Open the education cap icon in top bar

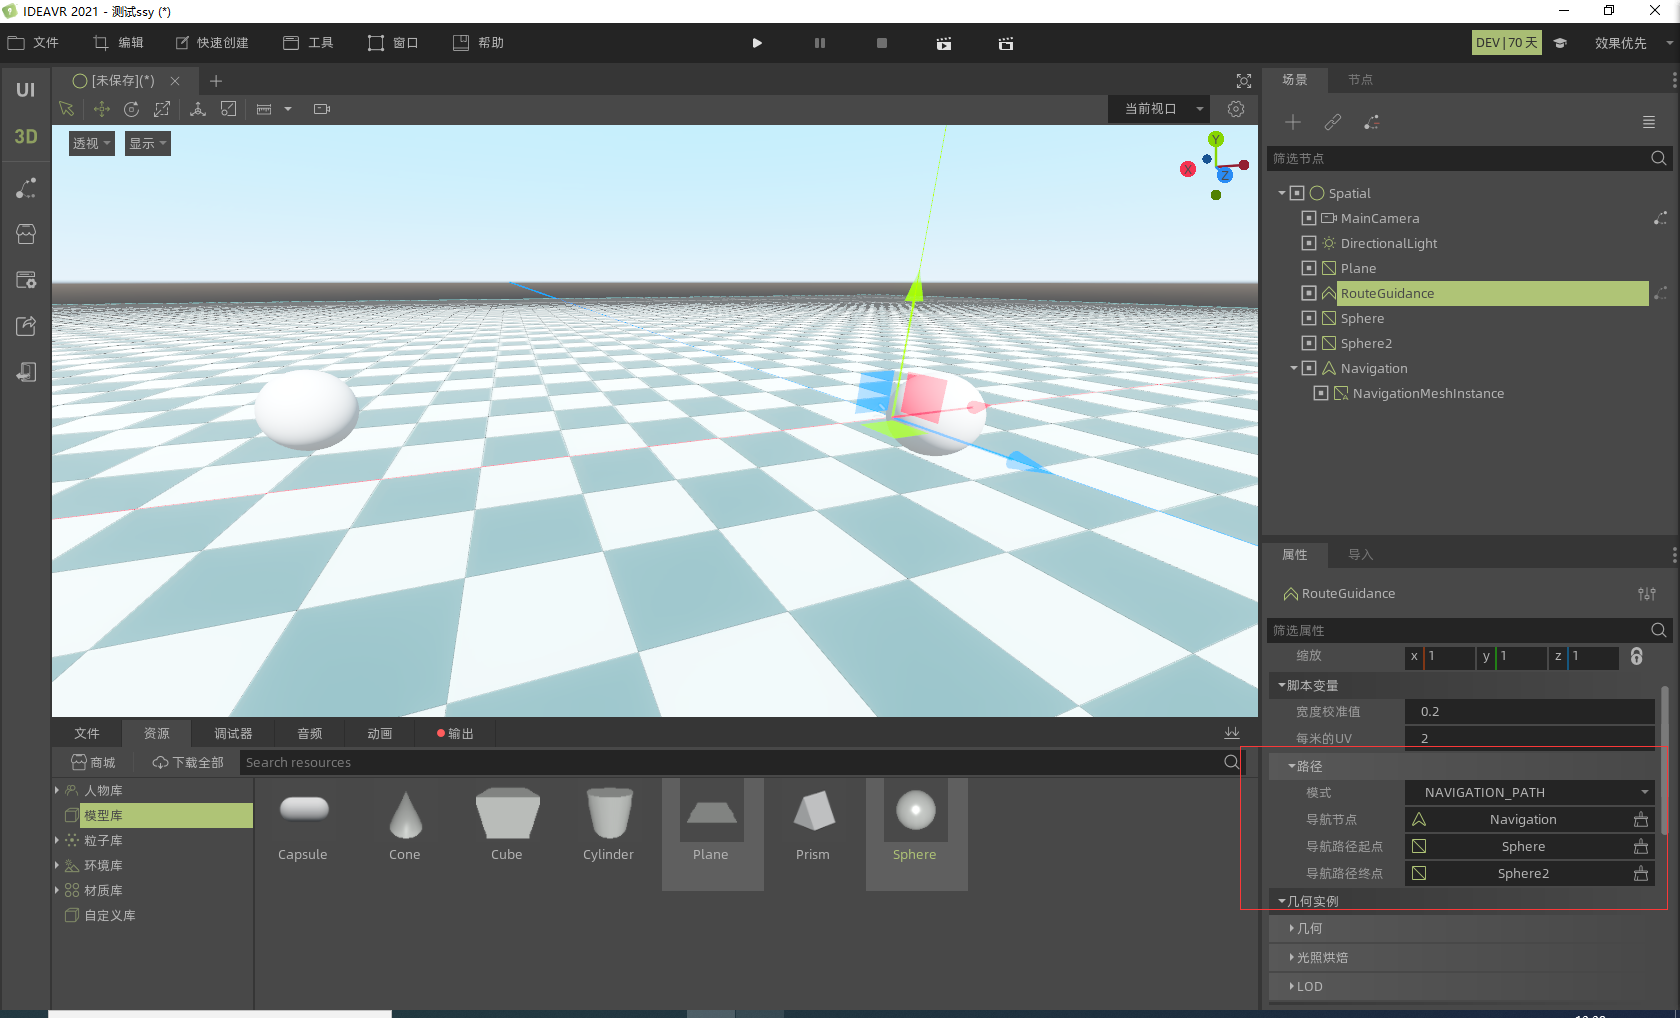coord(1560,43)
